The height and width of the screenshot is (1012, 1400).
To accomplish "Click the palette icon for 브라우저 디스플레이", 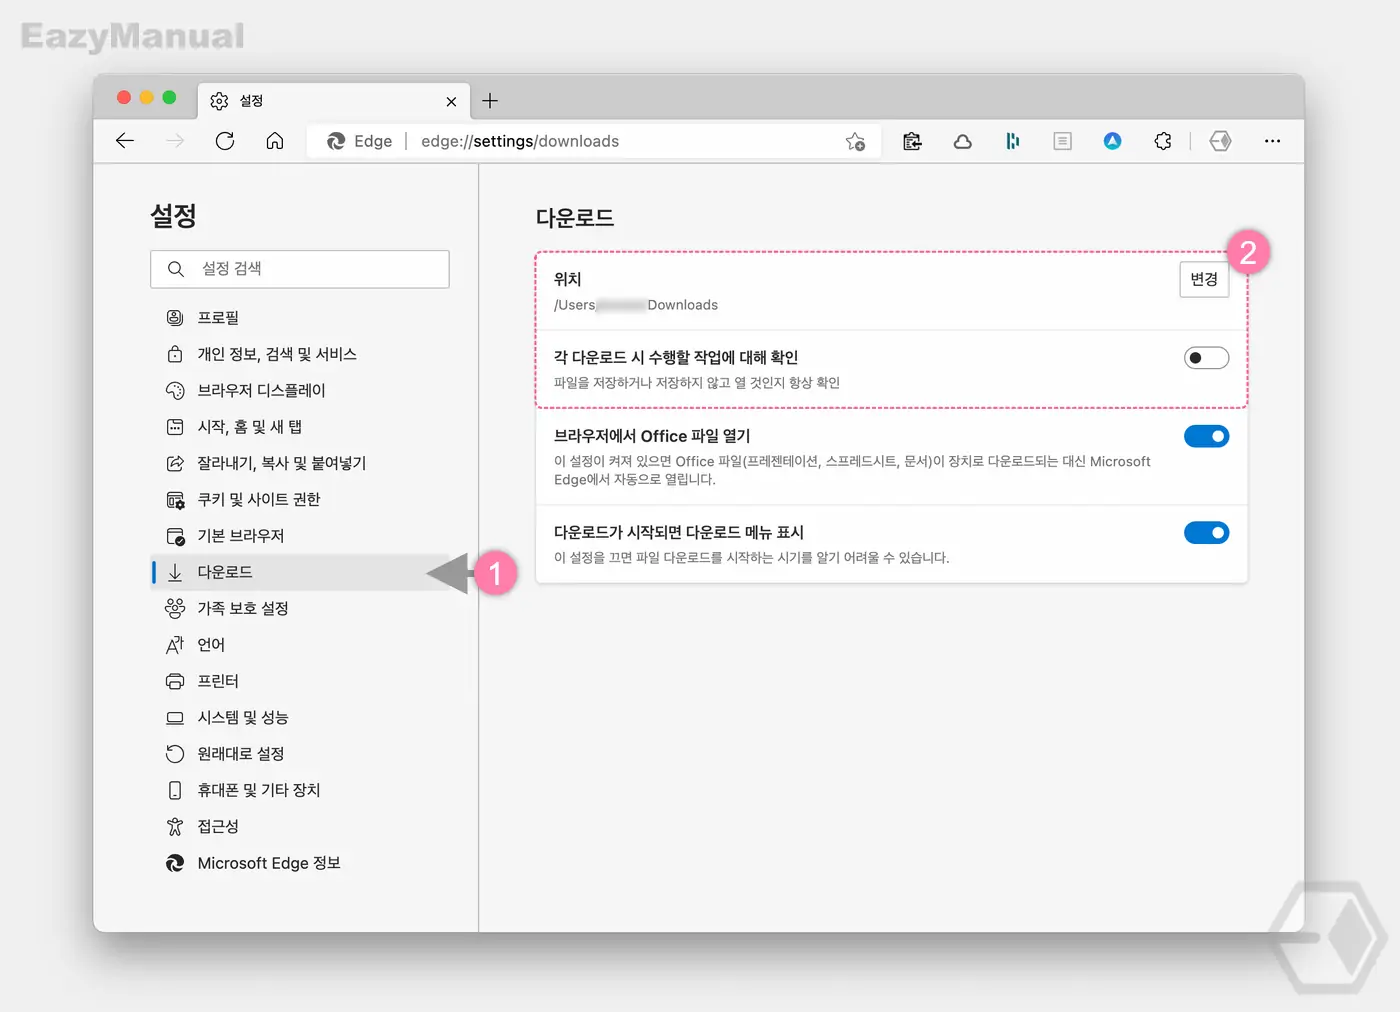I will (175, 390).
